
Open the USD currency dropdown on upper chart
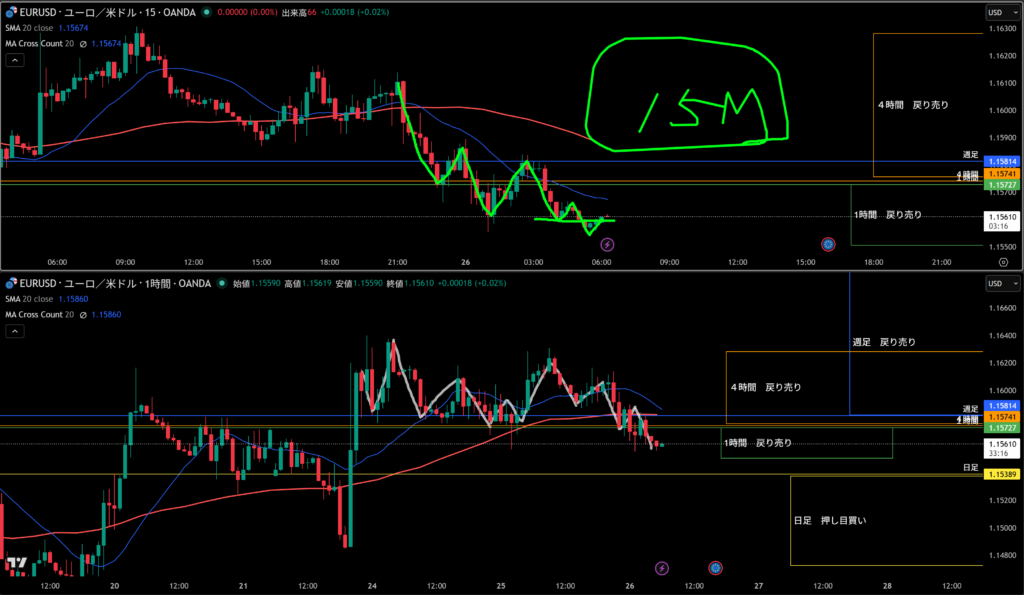point(996,13)
